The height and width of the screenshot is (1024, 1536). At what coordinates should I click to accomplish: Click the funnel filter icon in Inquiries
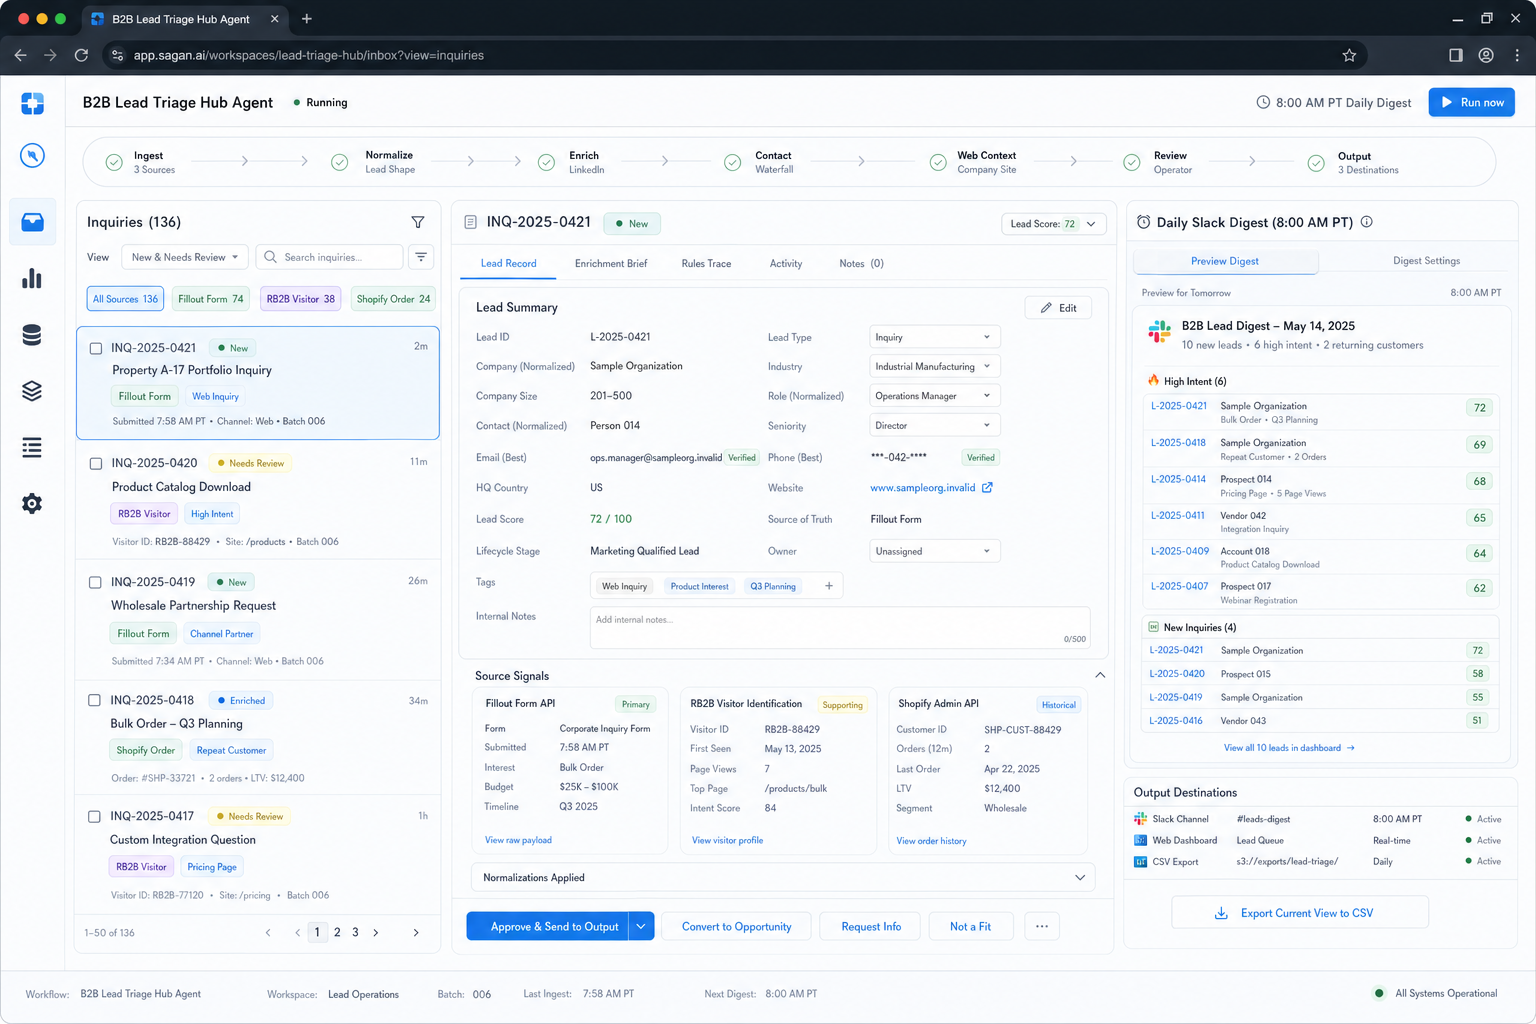coord(418,222)
